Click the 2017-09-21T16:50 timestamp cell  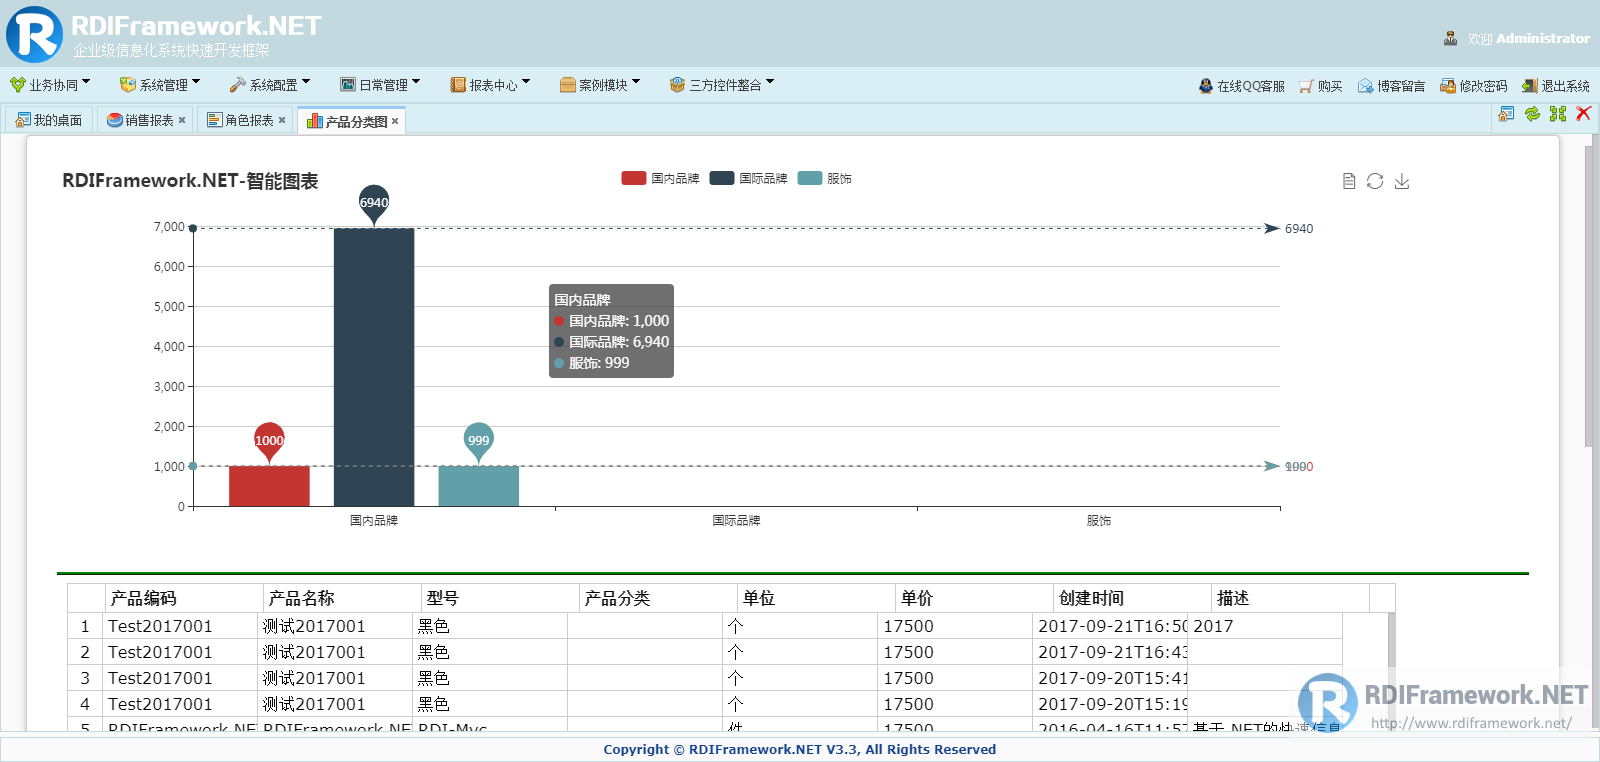[1110, 626]
